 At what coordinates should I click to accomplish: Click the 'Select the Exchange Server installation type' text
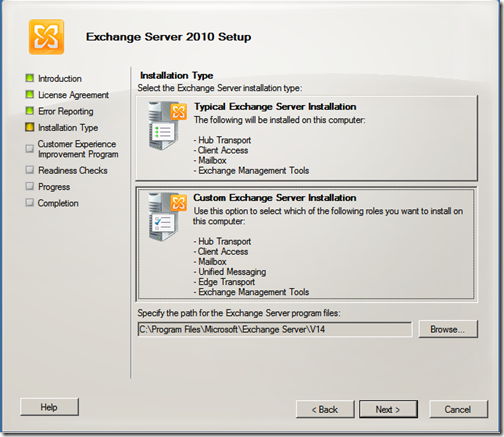pyautogui.click(x=220, y=88)
